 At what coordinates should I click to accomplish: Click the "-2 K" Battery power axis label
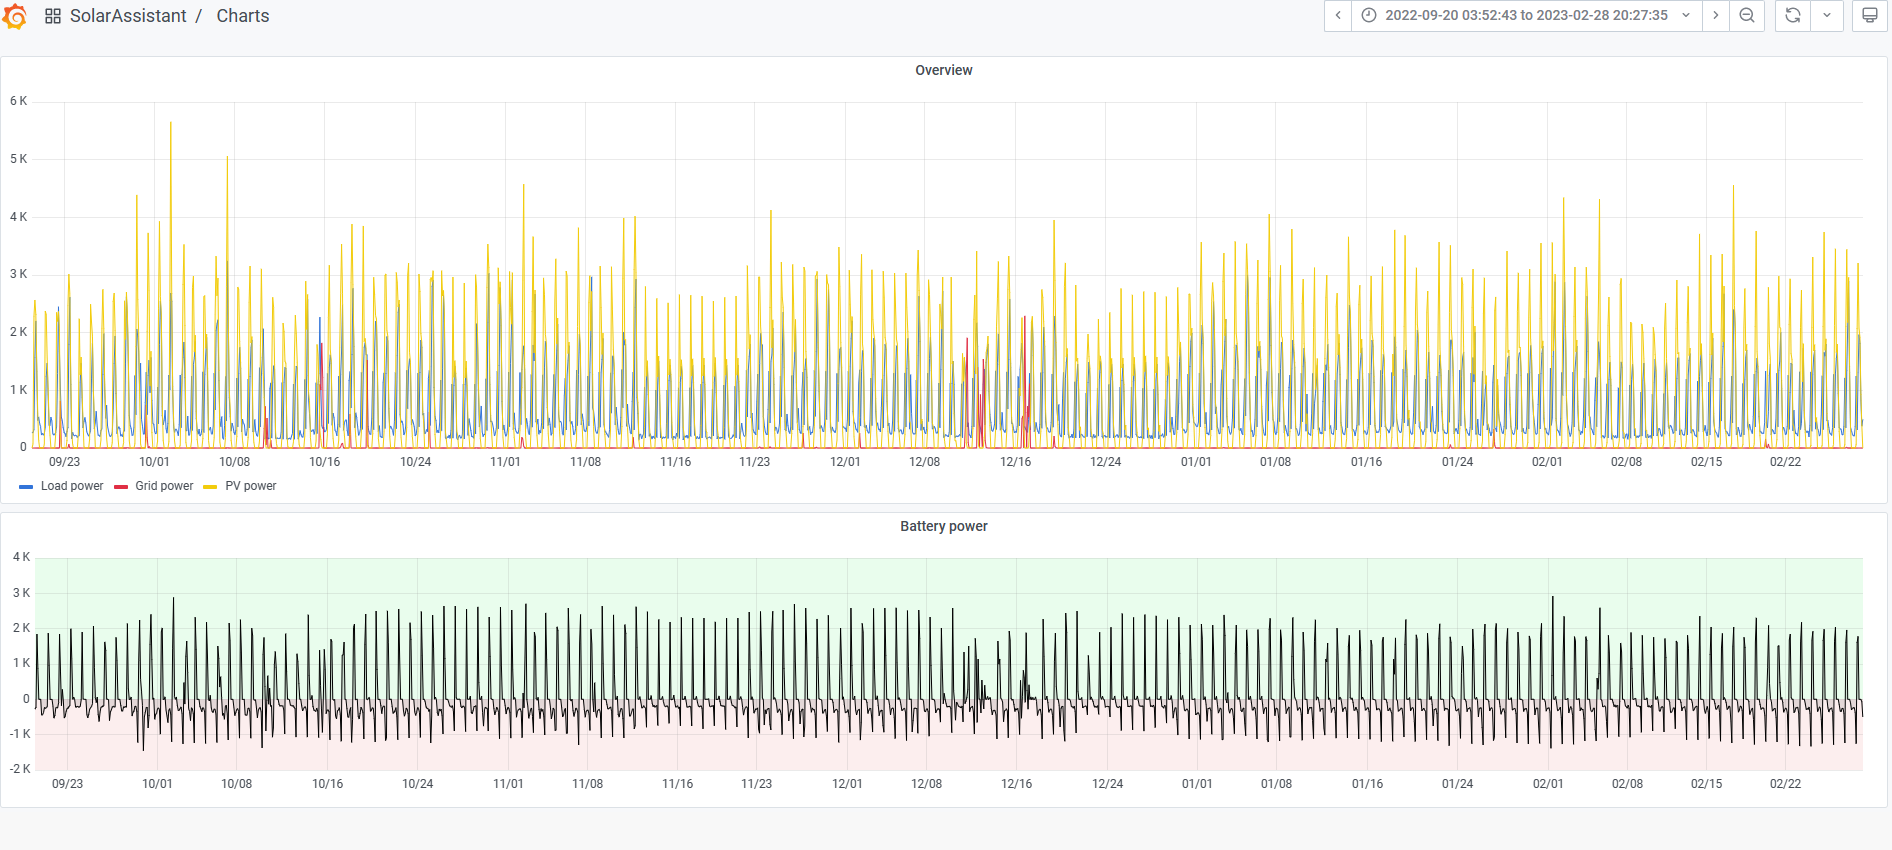click(20, 769)
